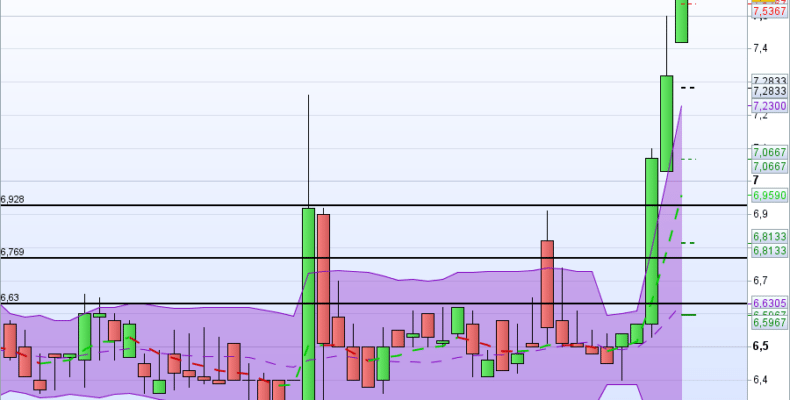
Task: Click the 6,63 line label text
Action: click(10, 298)
